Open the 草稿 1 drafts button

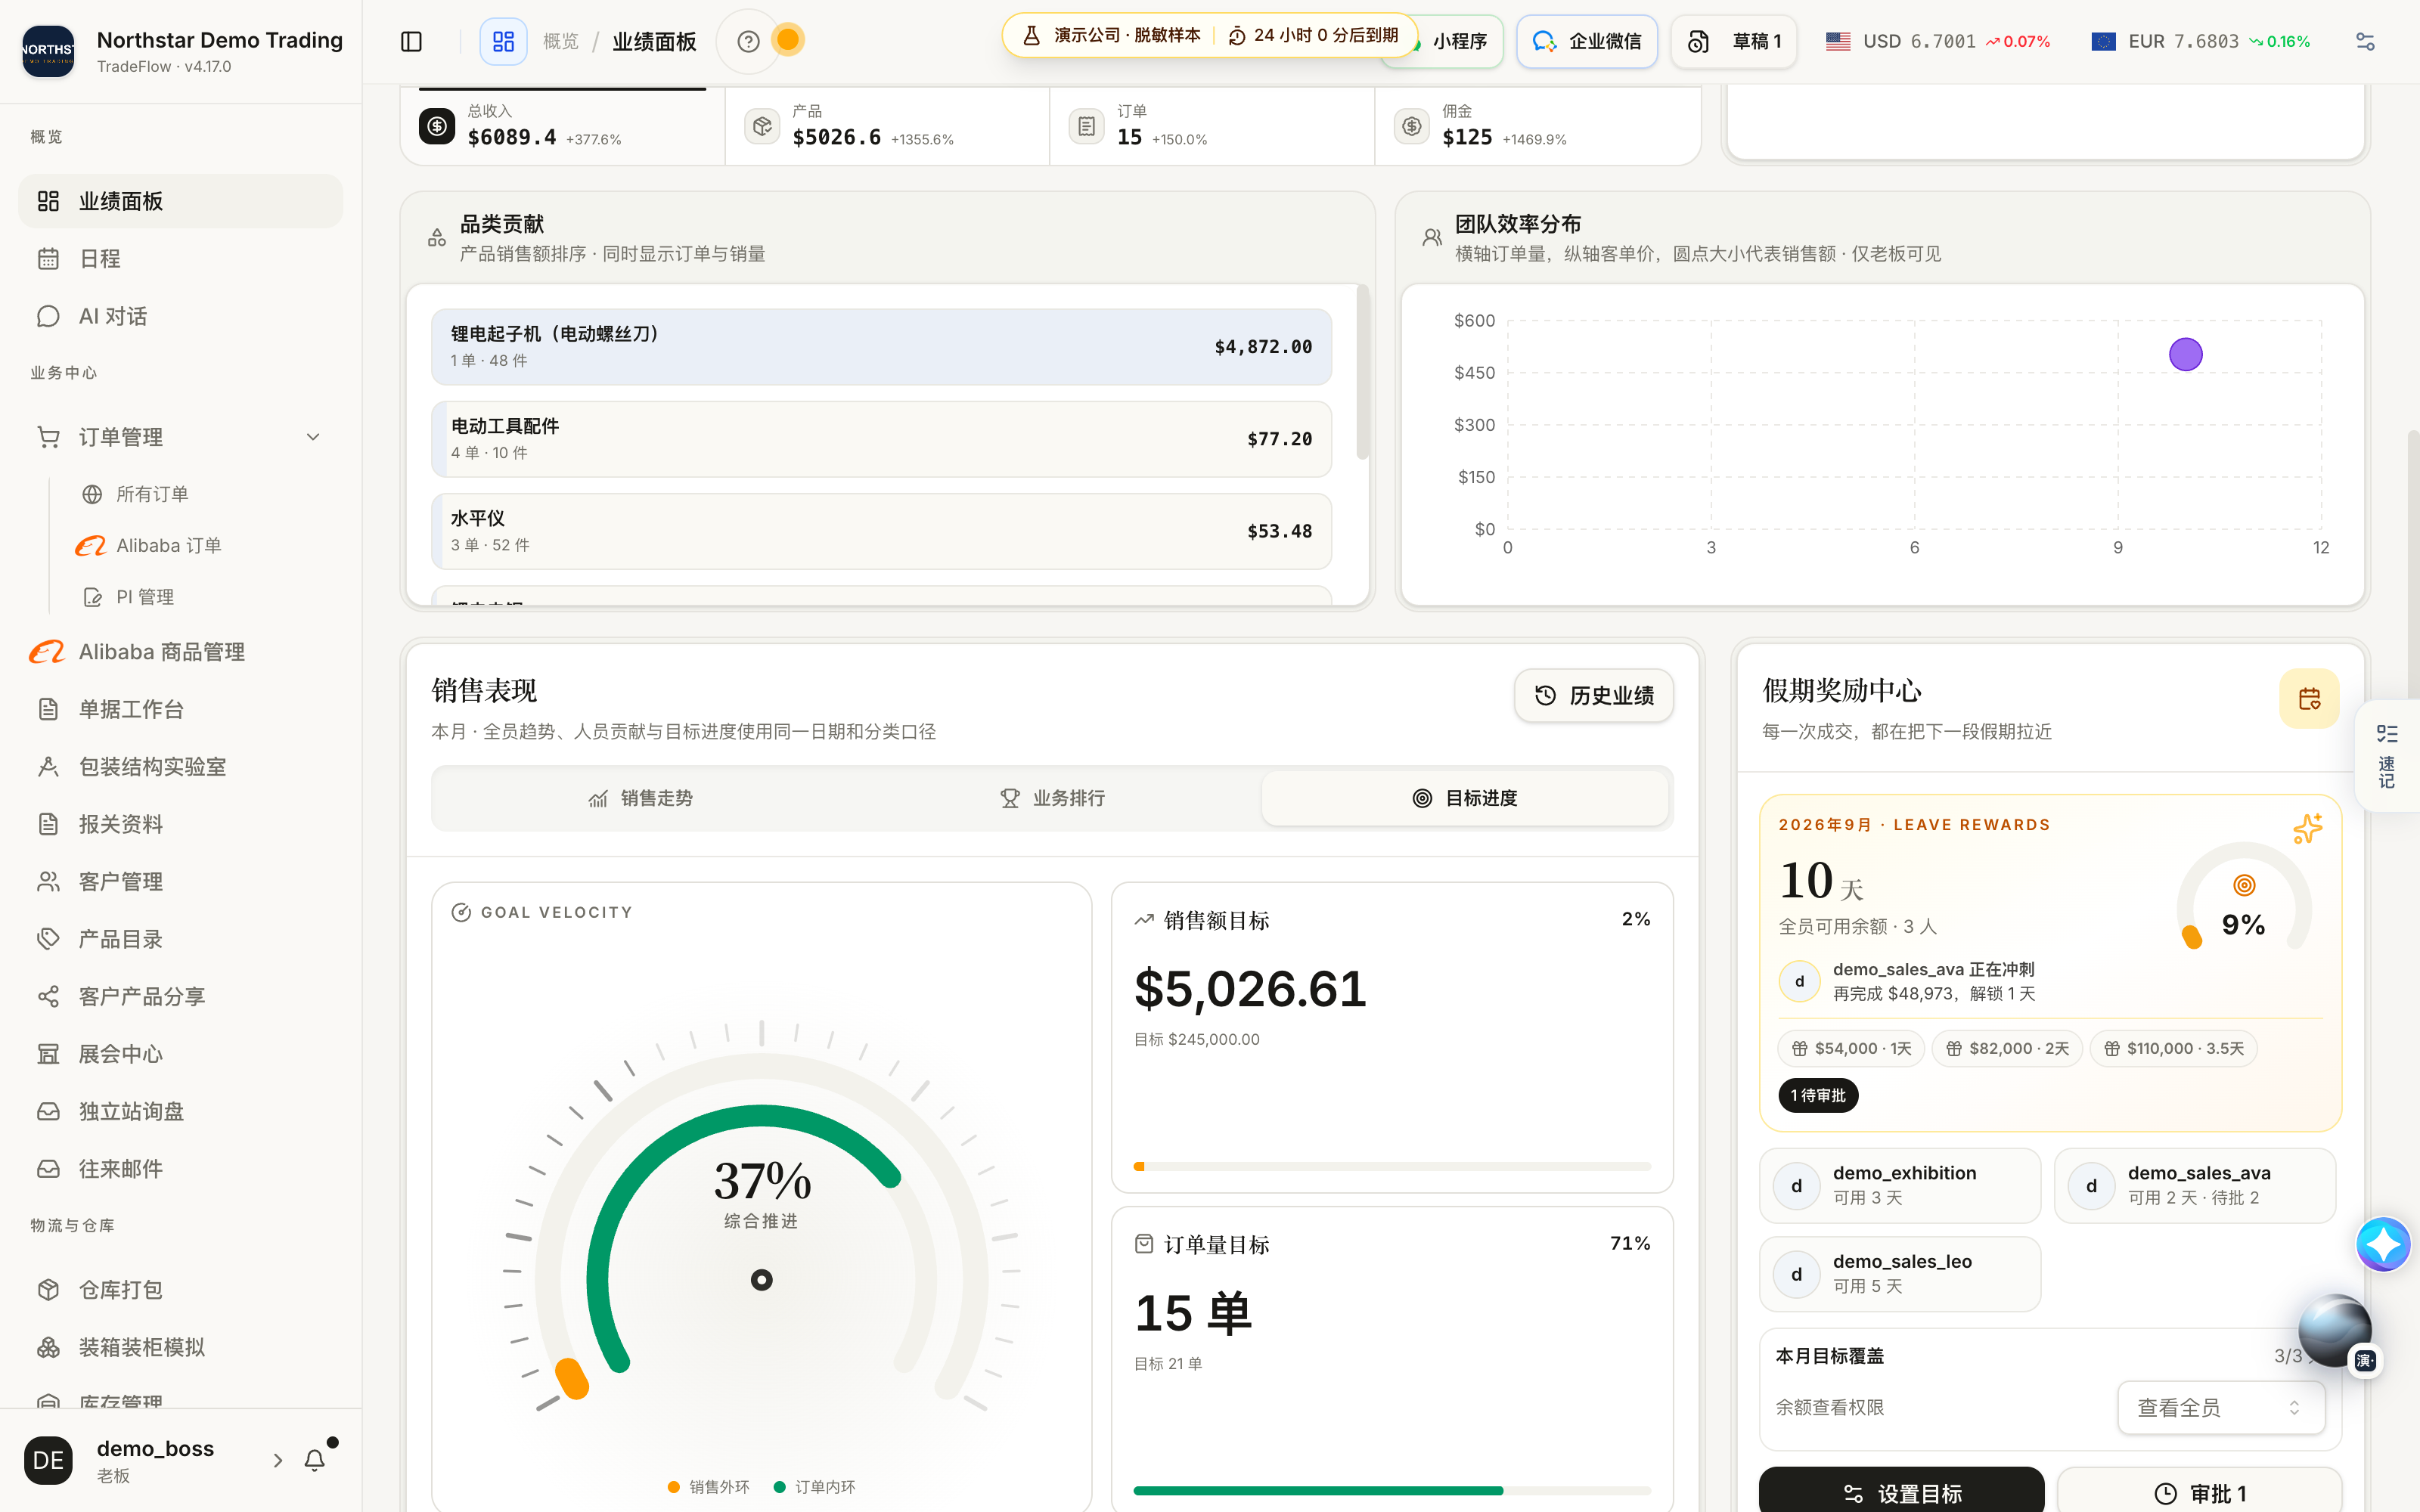click(x=1734, y=41)
